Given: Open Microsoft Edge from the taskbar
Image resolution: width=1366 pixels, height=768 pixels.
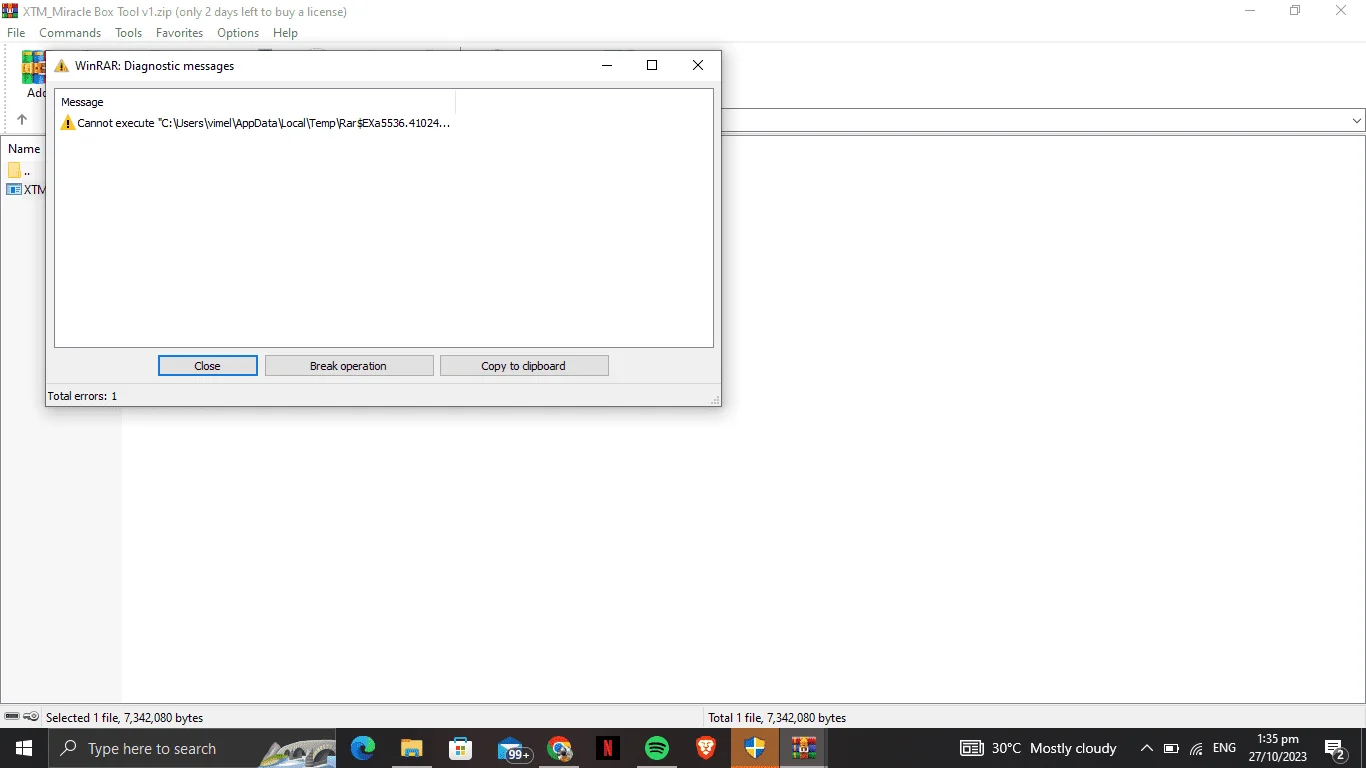Looking at the screenshot, I should (363, 748).
